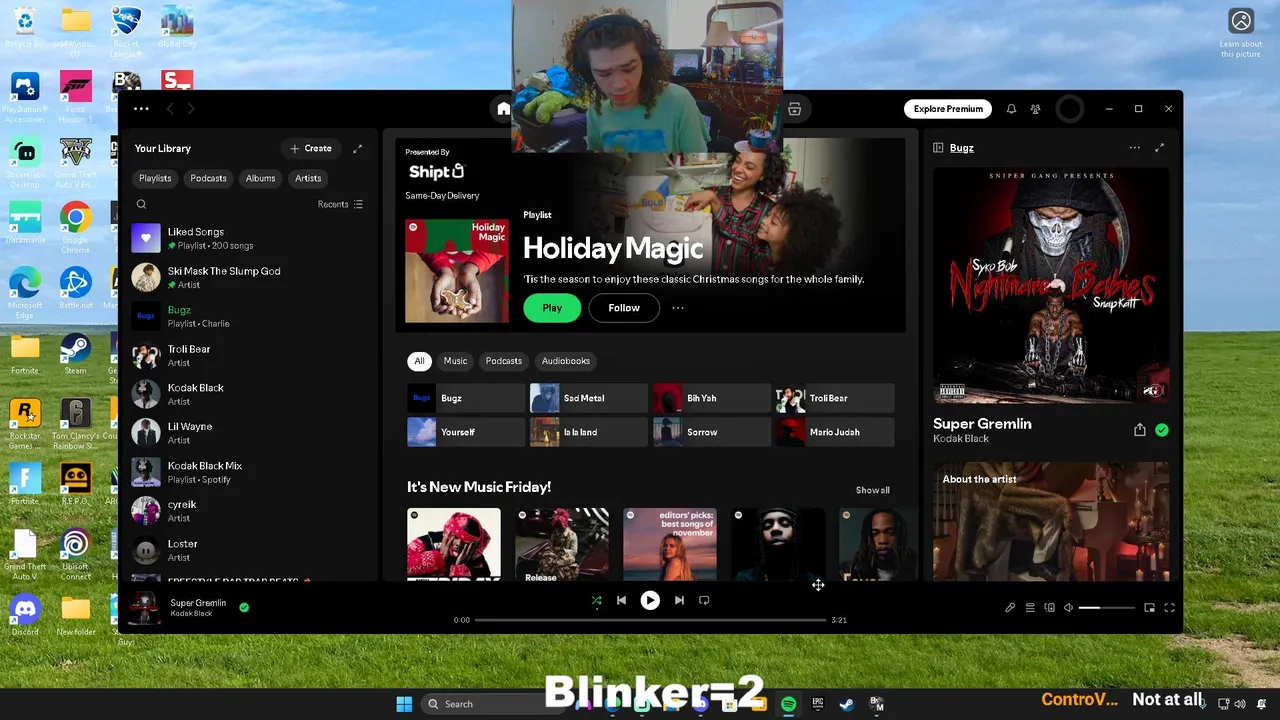Go to Spotify Home
Image resolution: width=1280 pixels, height=720 pixels.
503,109
